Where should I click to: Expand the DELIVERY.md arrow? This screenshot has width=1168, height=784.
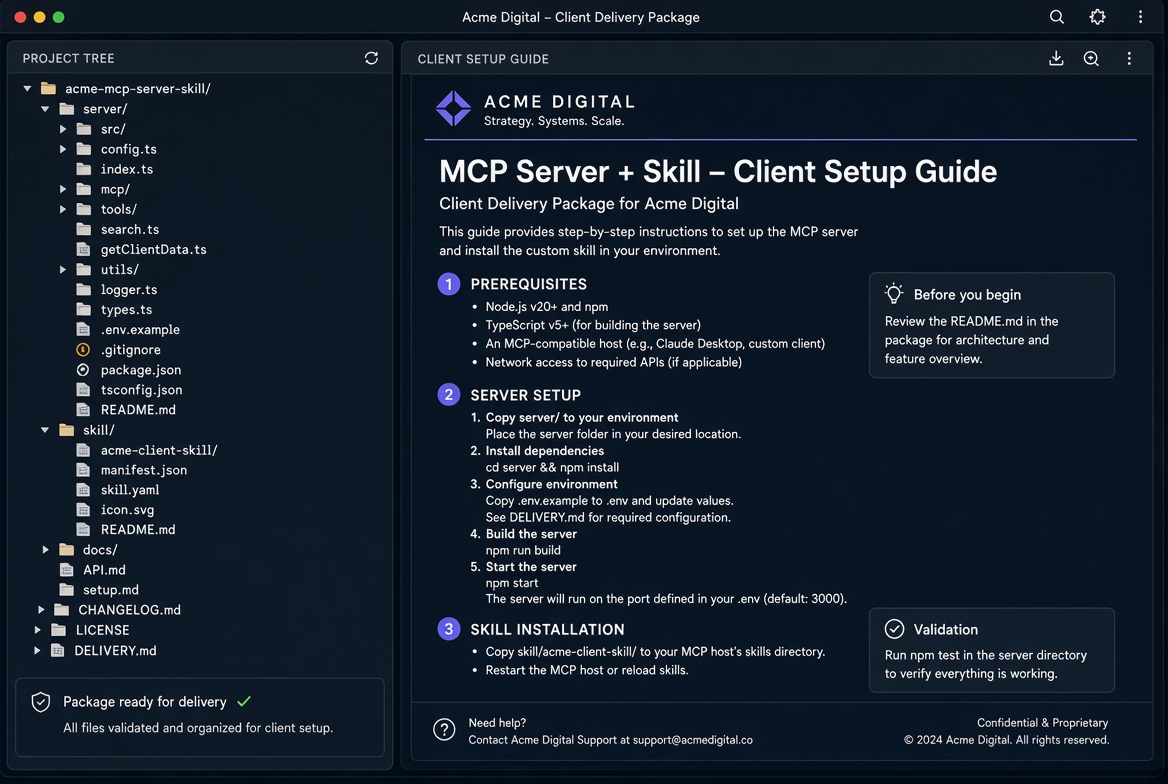tap(37, 651)
